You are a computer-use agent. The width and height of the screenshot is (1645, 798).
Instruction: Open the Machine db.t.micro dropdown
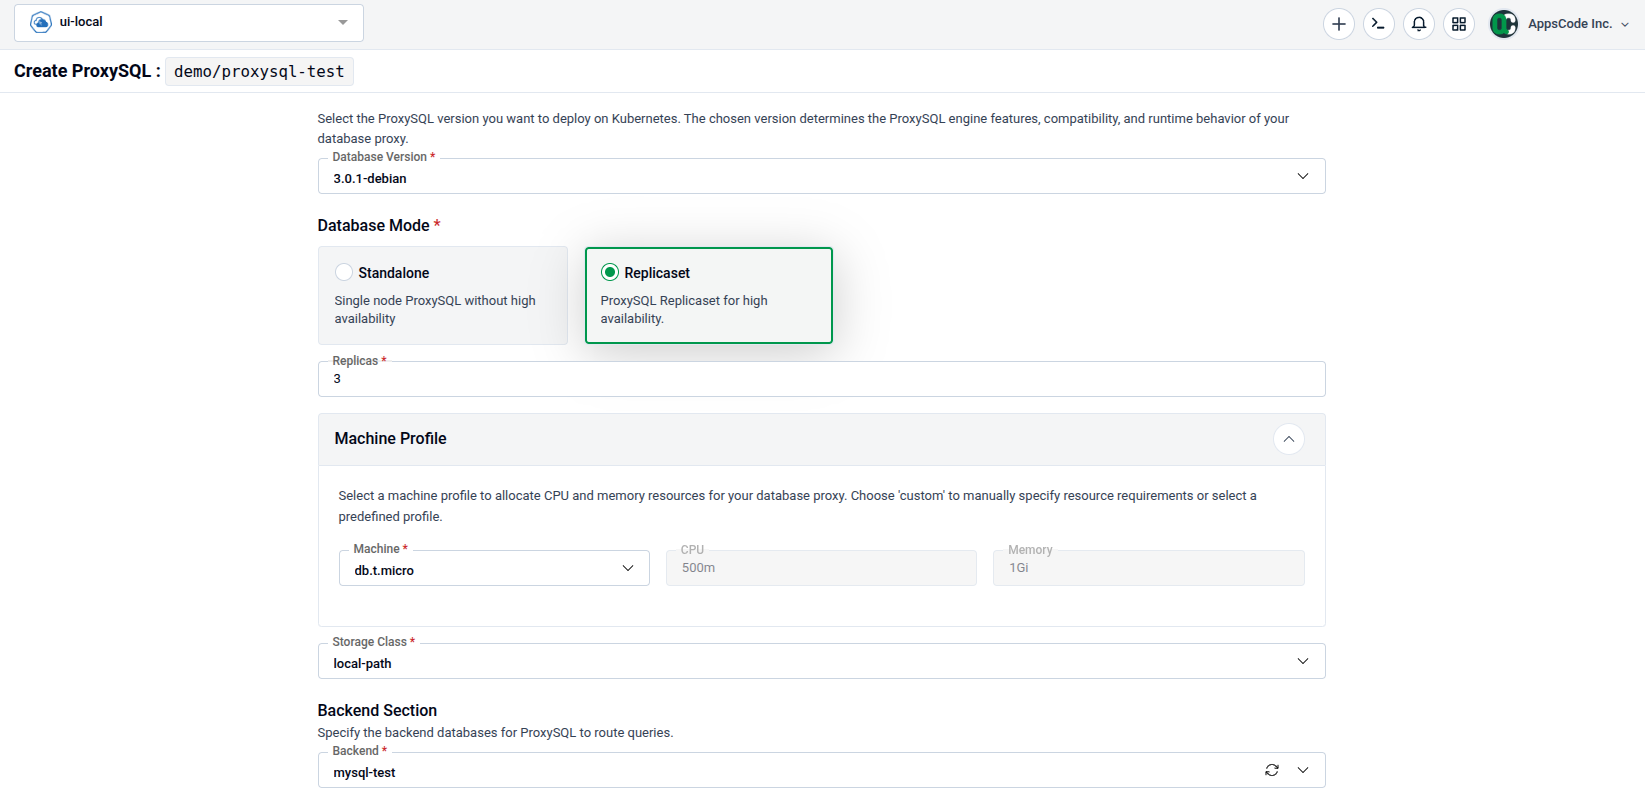click(x=494, y=568)
